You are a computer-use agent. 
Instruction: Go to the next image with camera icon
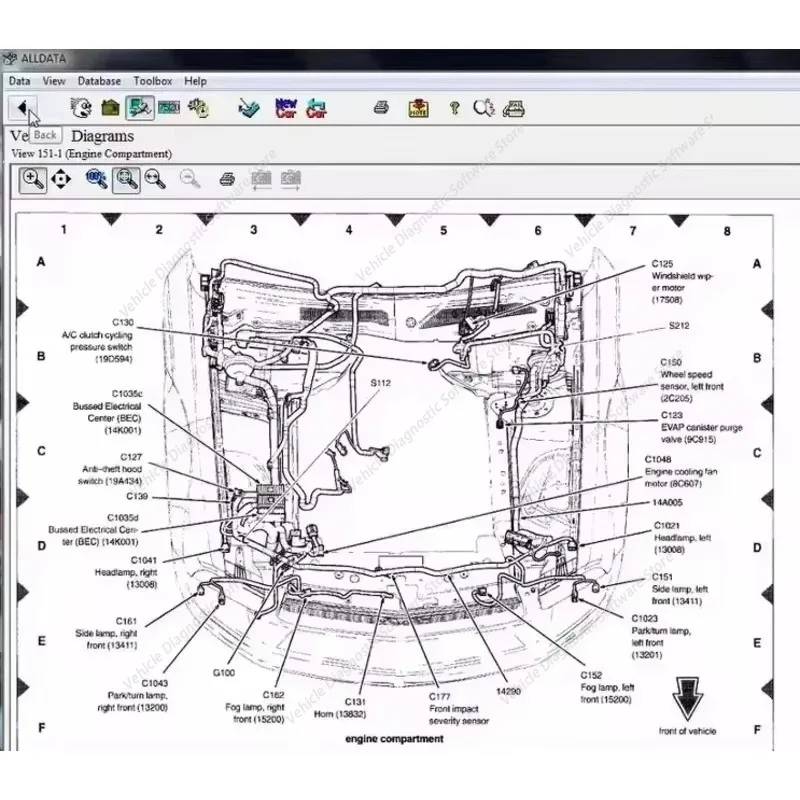[x=292, y=179]
